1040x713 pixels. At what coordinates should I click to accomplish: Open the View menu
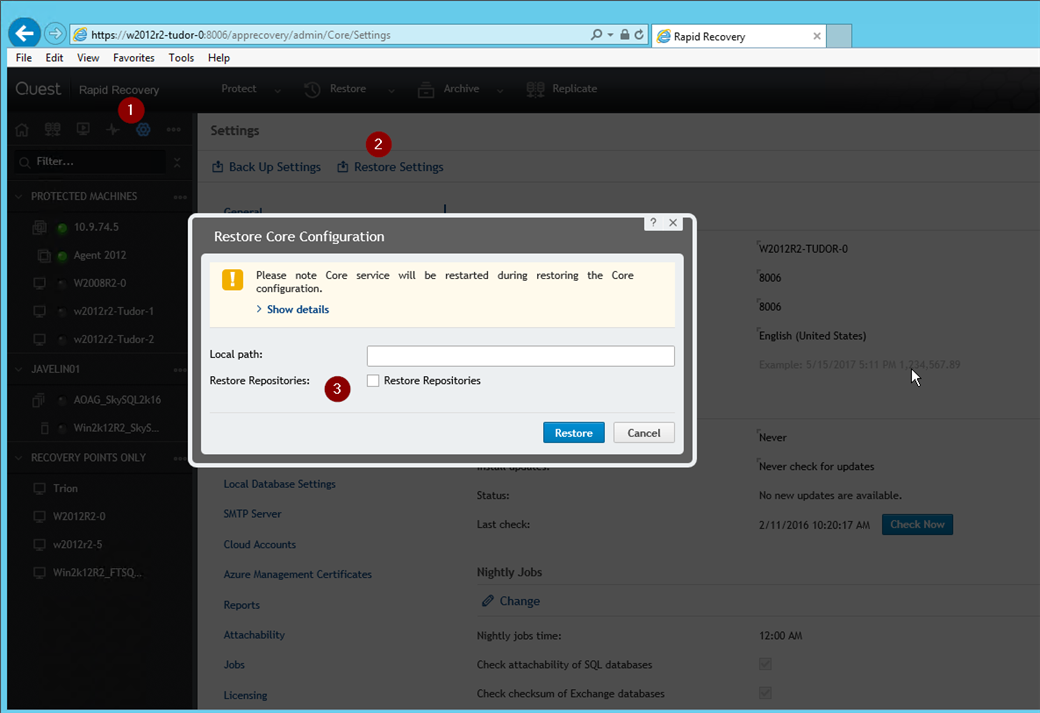pyautogui.click(x=88, y=58)
